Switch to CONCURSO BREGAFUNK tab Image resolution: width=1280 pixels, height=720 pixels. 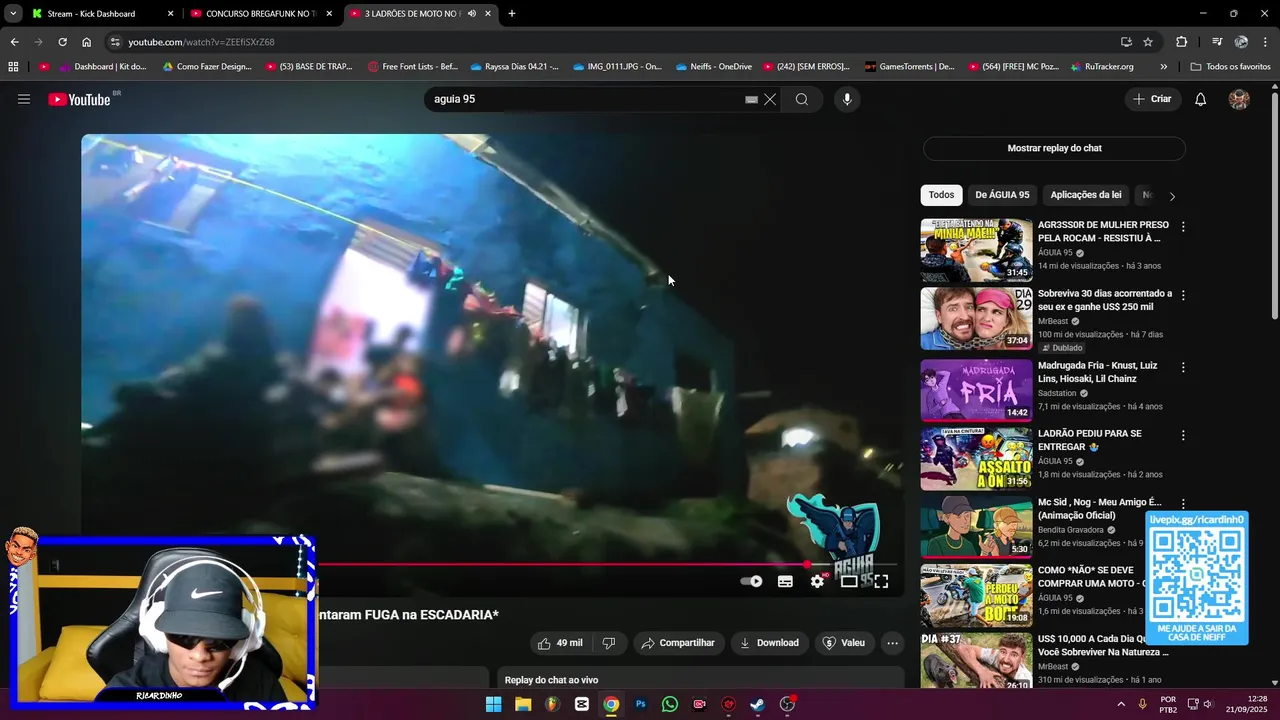261,14
